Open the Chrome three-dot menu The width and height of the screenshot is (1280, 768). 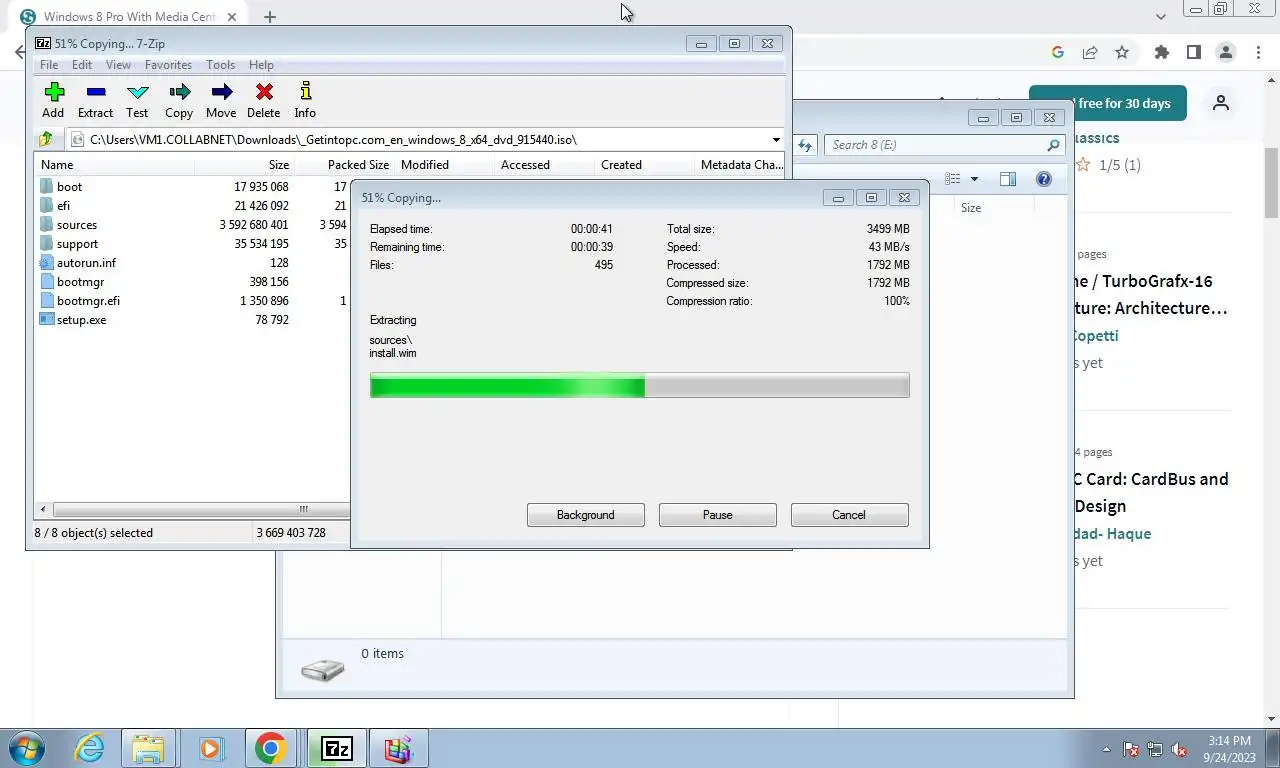[1258, 52]
